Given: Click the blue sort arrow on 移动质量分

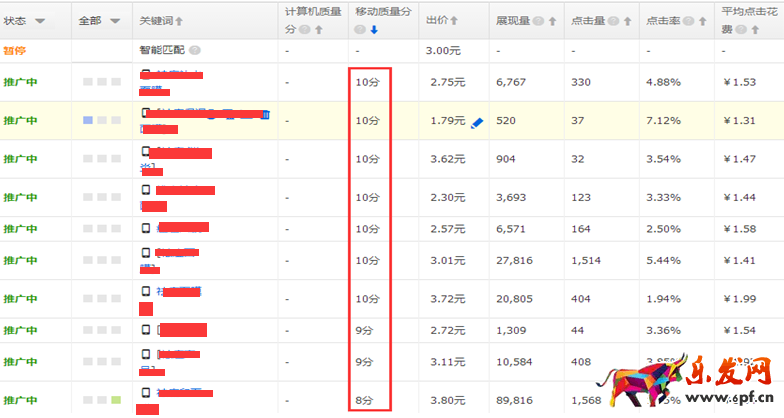Looking at the screenshot, I should pos(373,30).
